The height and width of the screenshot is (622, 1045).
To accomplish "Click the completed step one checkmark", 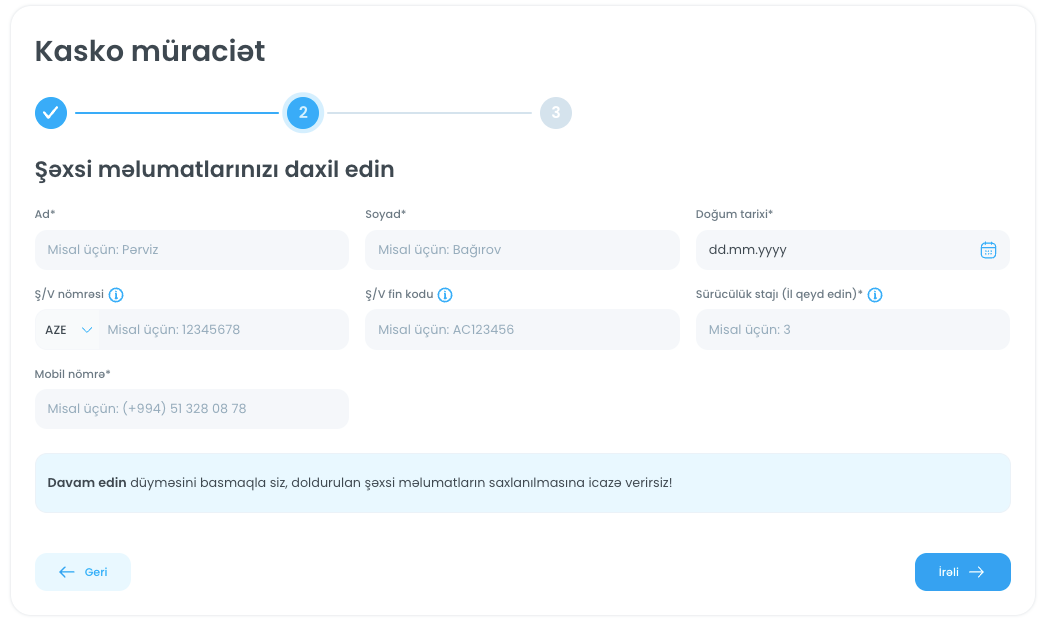I will click(51, 113).
